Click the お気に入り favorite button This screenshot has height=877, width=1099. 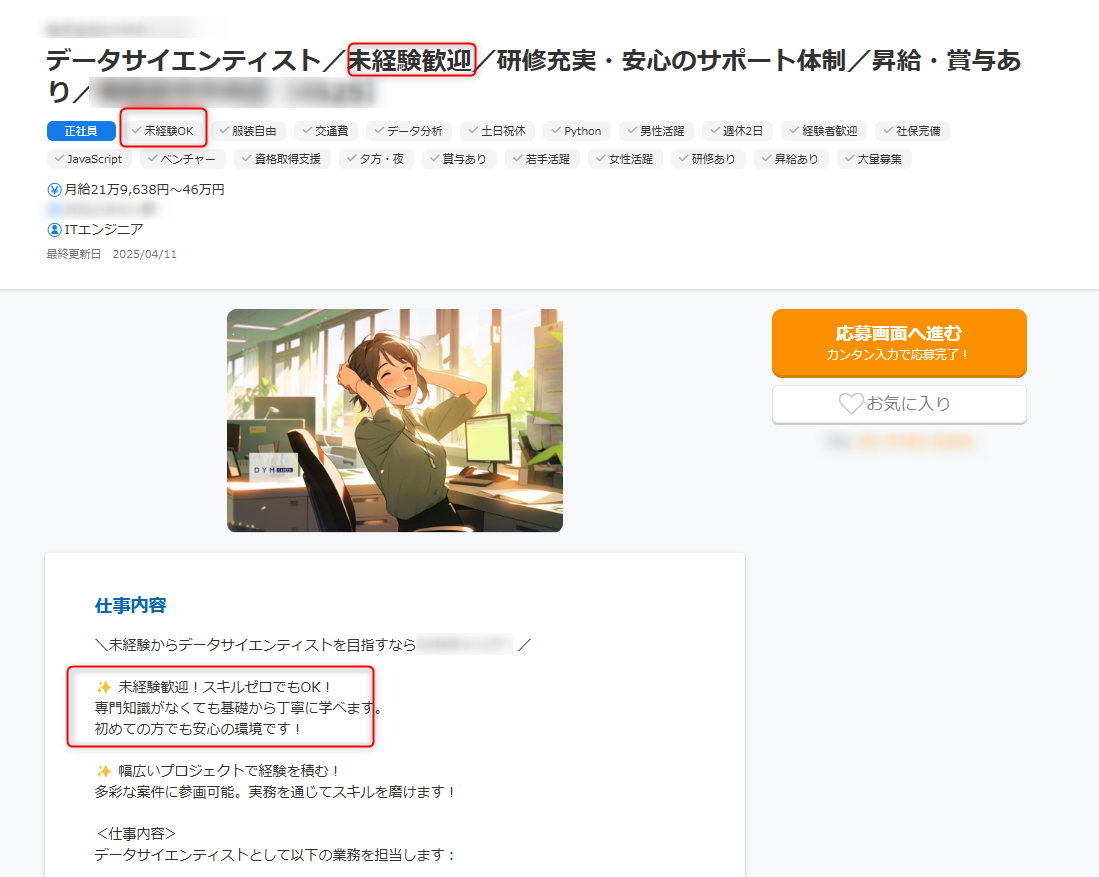coord(898,404)
